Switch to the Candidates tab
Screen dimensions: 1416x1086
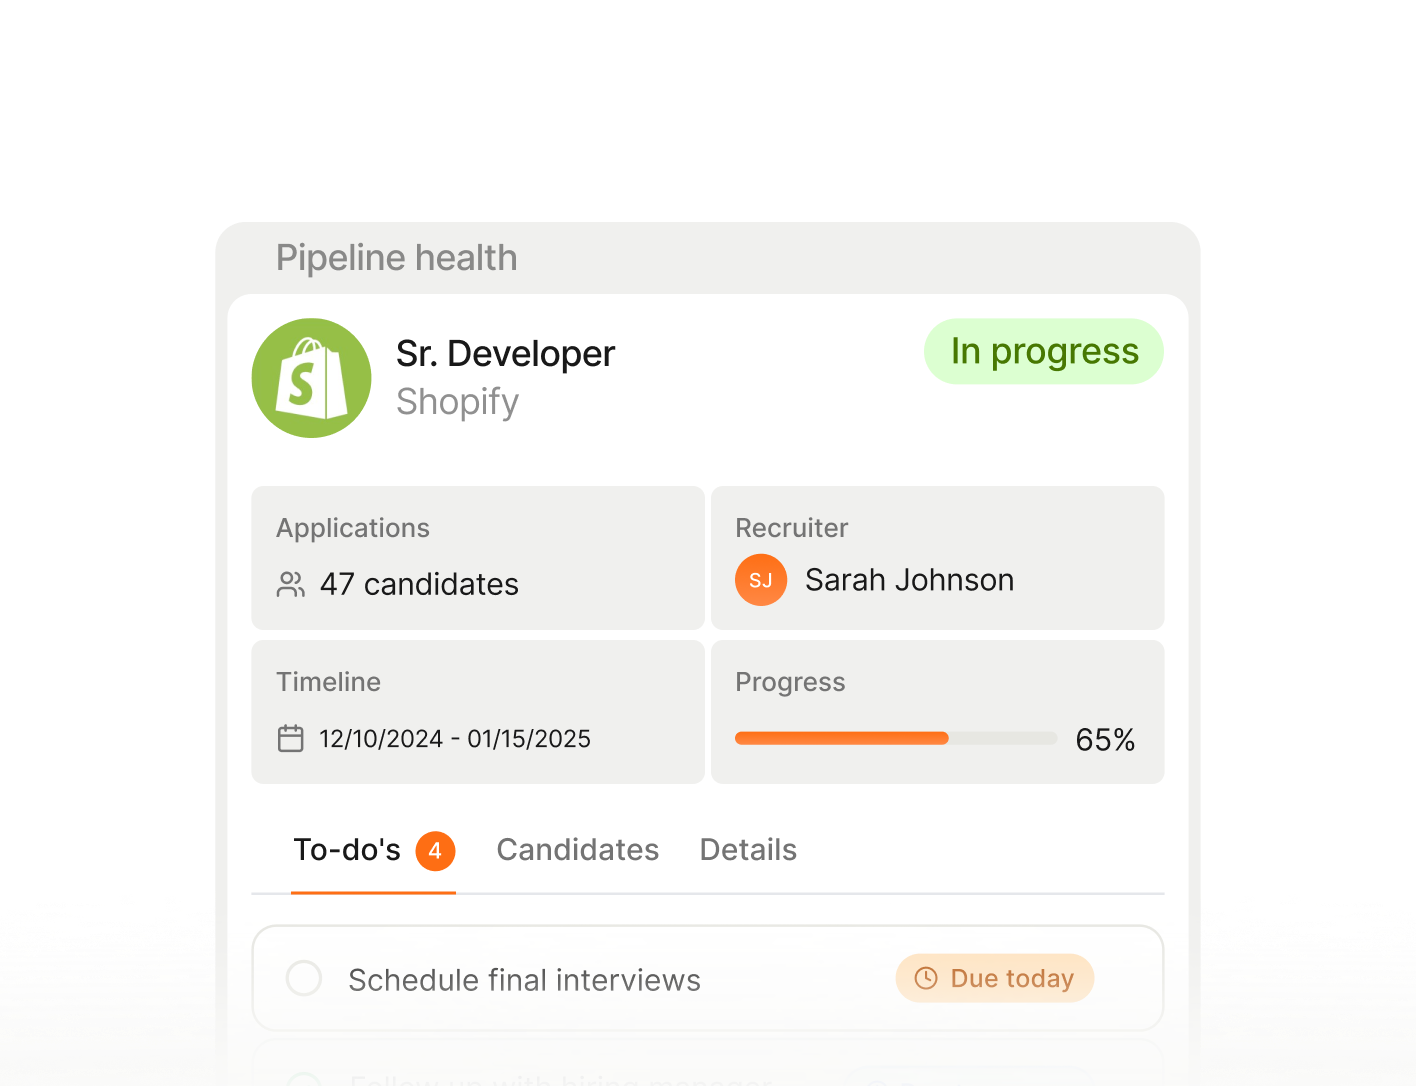tap(577, 849)
